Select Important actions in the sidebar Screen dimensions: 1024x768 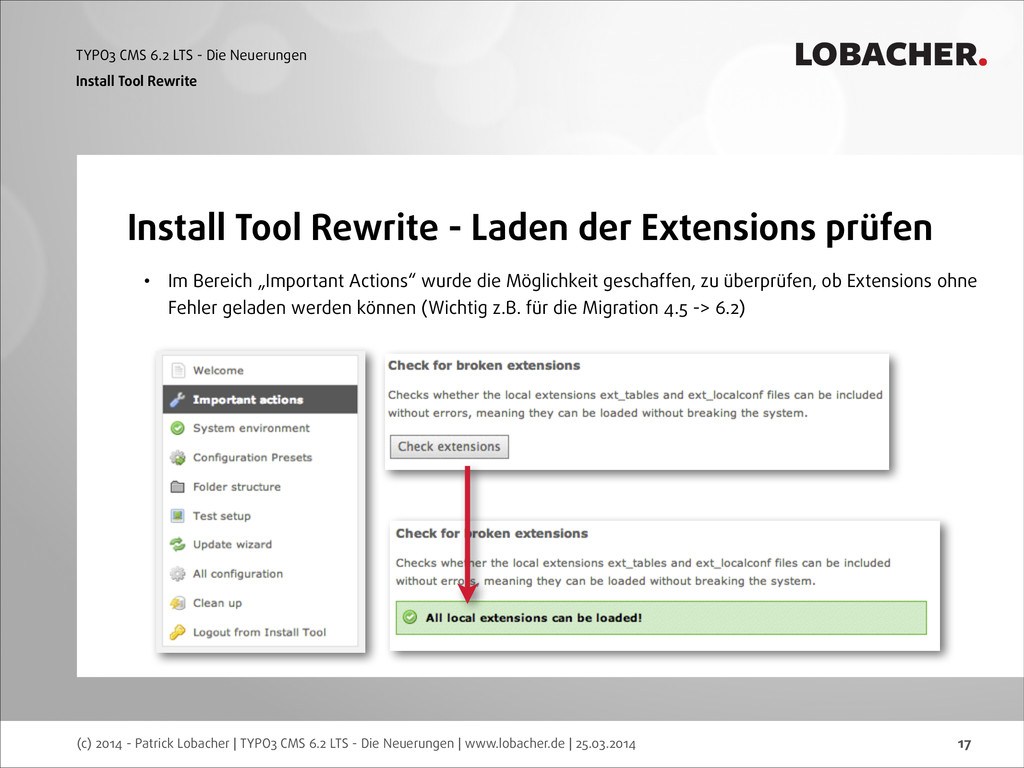(260, 400)
